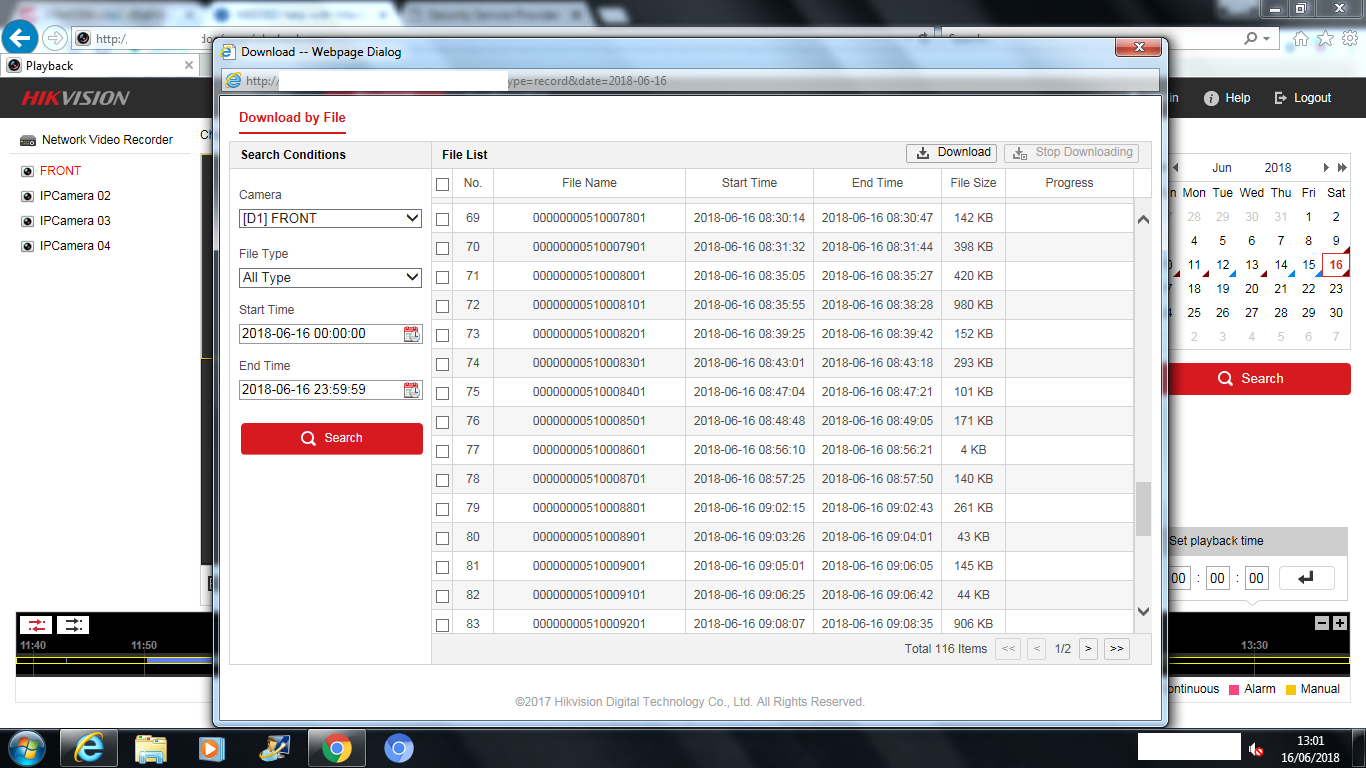
Task: Switch to the Download by File tab
Action: click(x=292, y=118)
